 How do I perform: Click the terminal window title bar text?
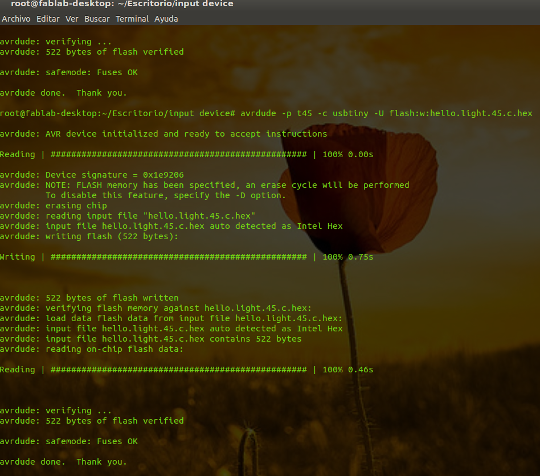[x=122, y=4]
